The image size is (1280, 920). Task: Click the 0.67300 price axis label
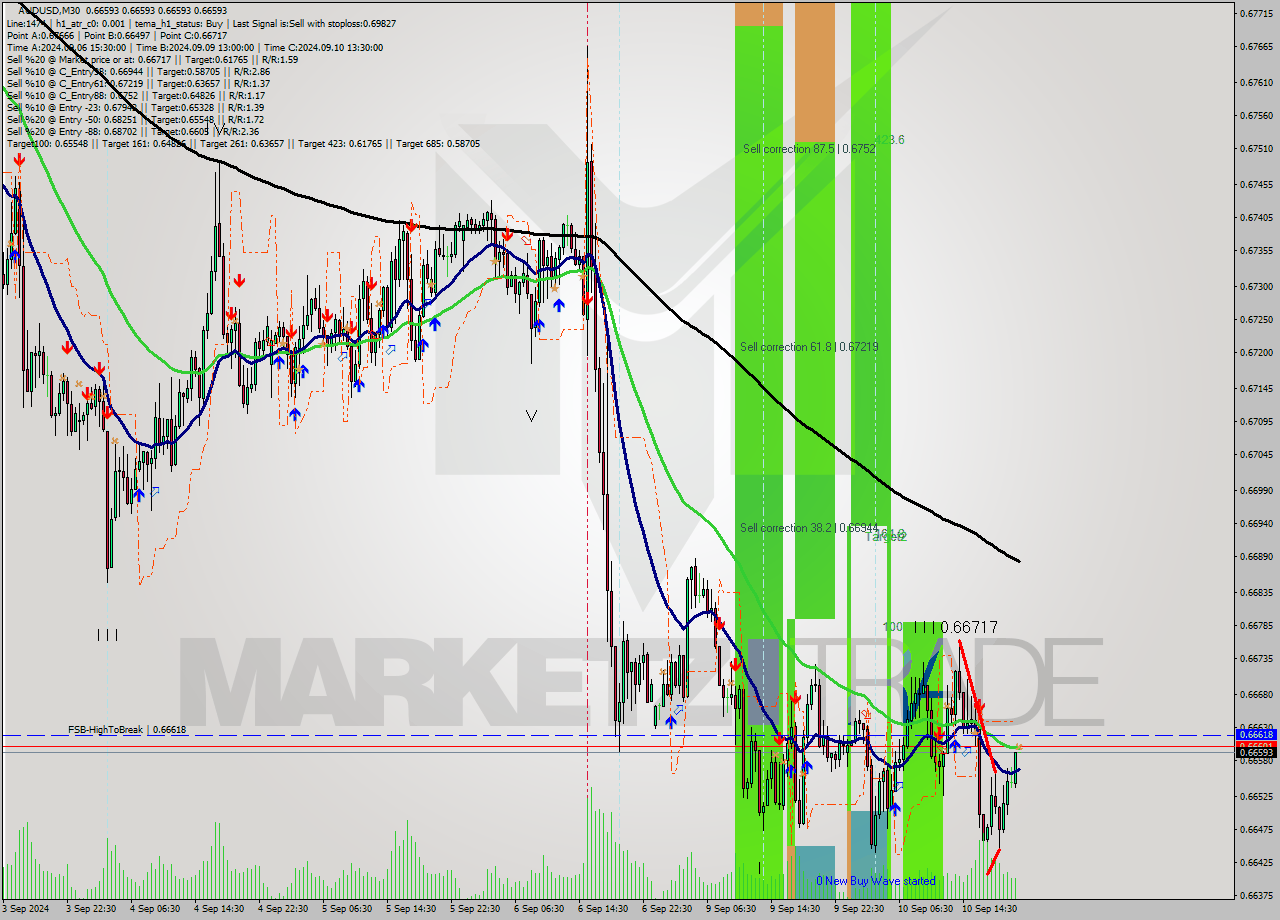1256,287
